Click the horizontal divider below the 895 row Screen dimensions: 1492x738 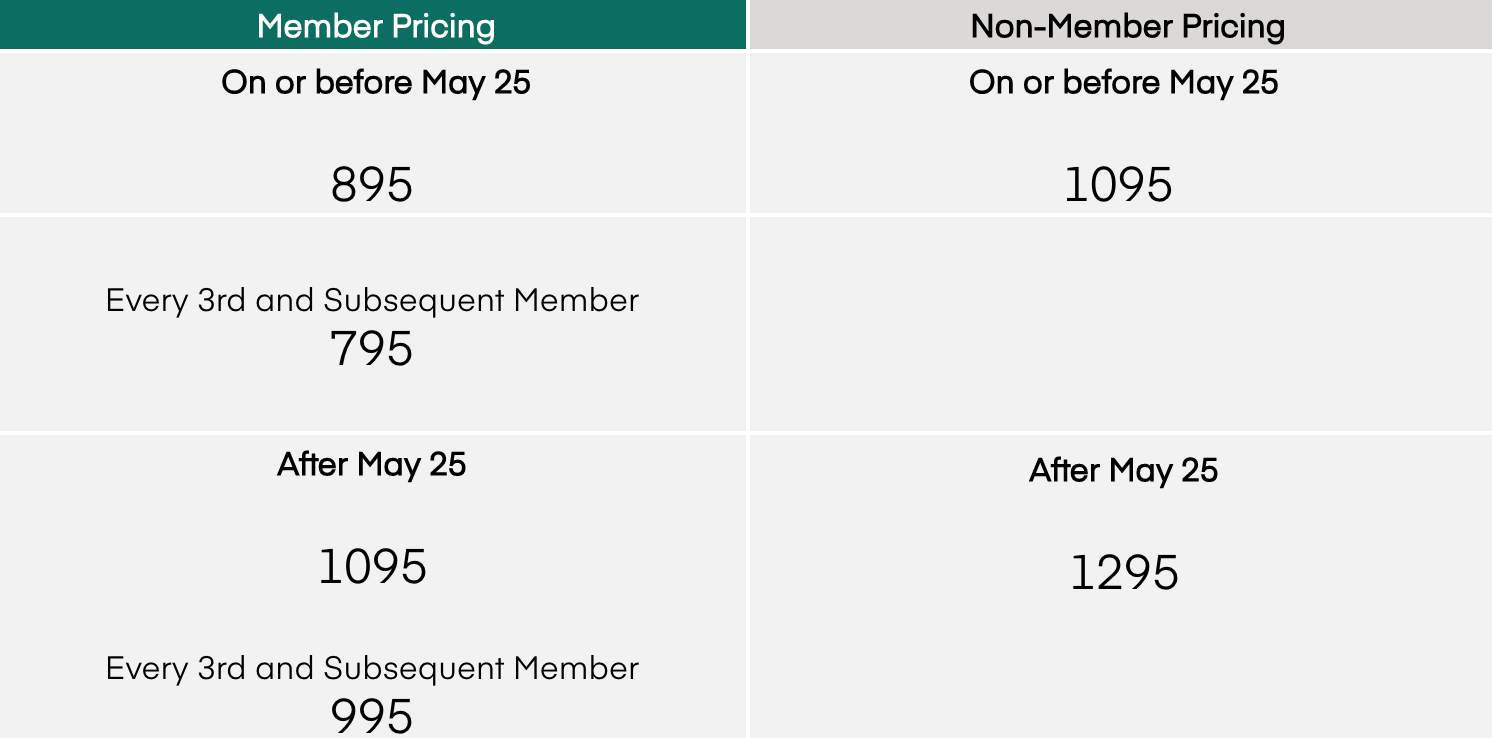click(372, 215)
